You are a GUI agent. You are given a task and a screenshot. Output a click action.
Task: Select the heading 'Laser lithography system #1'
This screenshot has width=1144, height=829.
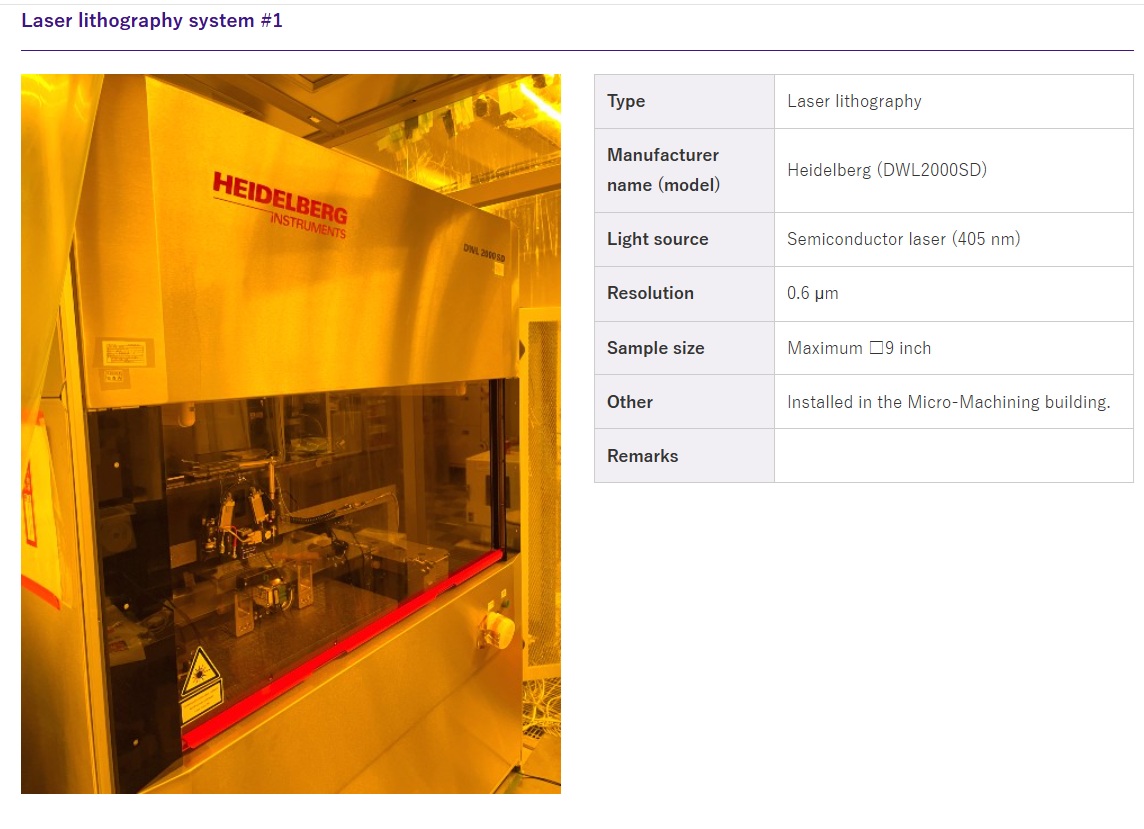152,20
